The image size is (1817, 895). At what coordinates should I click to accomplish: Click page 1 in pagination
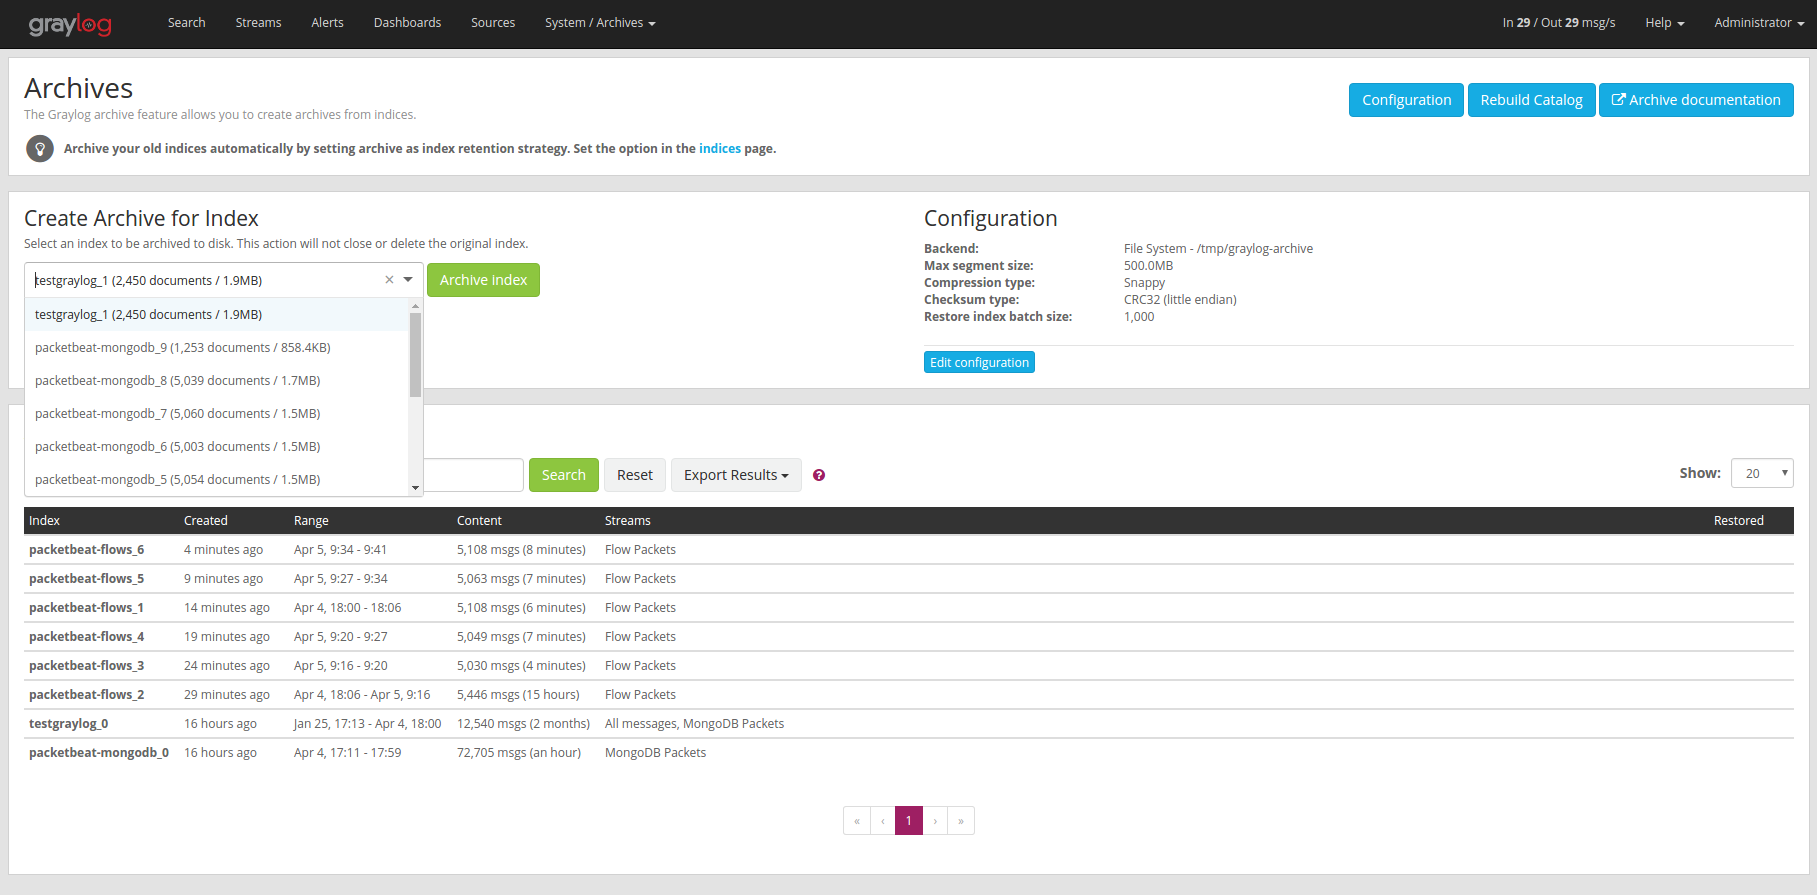tap(909, 821)
